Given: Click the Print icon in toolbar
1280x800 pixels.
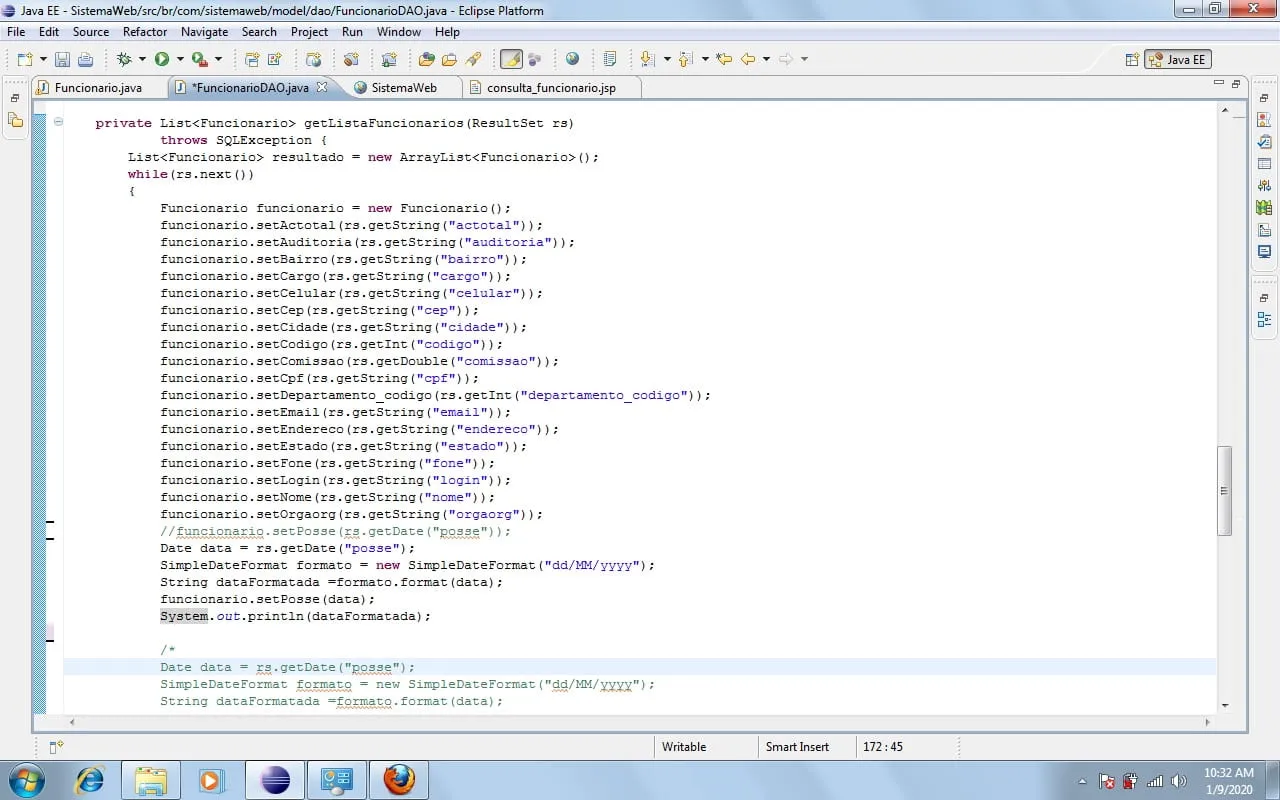Looking at the screenshot, I should [85, 60].
